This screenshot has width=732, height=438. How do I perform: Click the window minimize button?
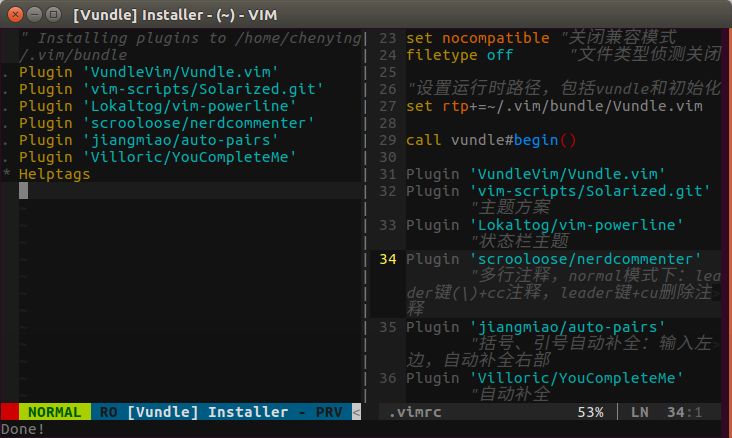tap(35, 14)
